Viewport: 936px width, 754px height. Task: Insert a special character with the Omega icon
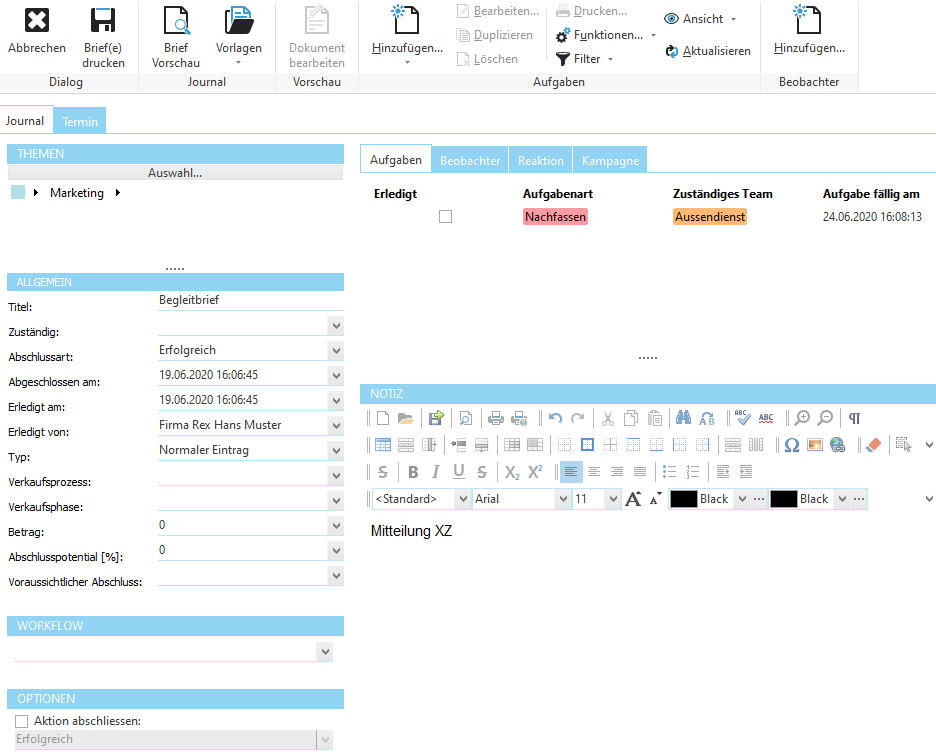[x=790, y=445]
